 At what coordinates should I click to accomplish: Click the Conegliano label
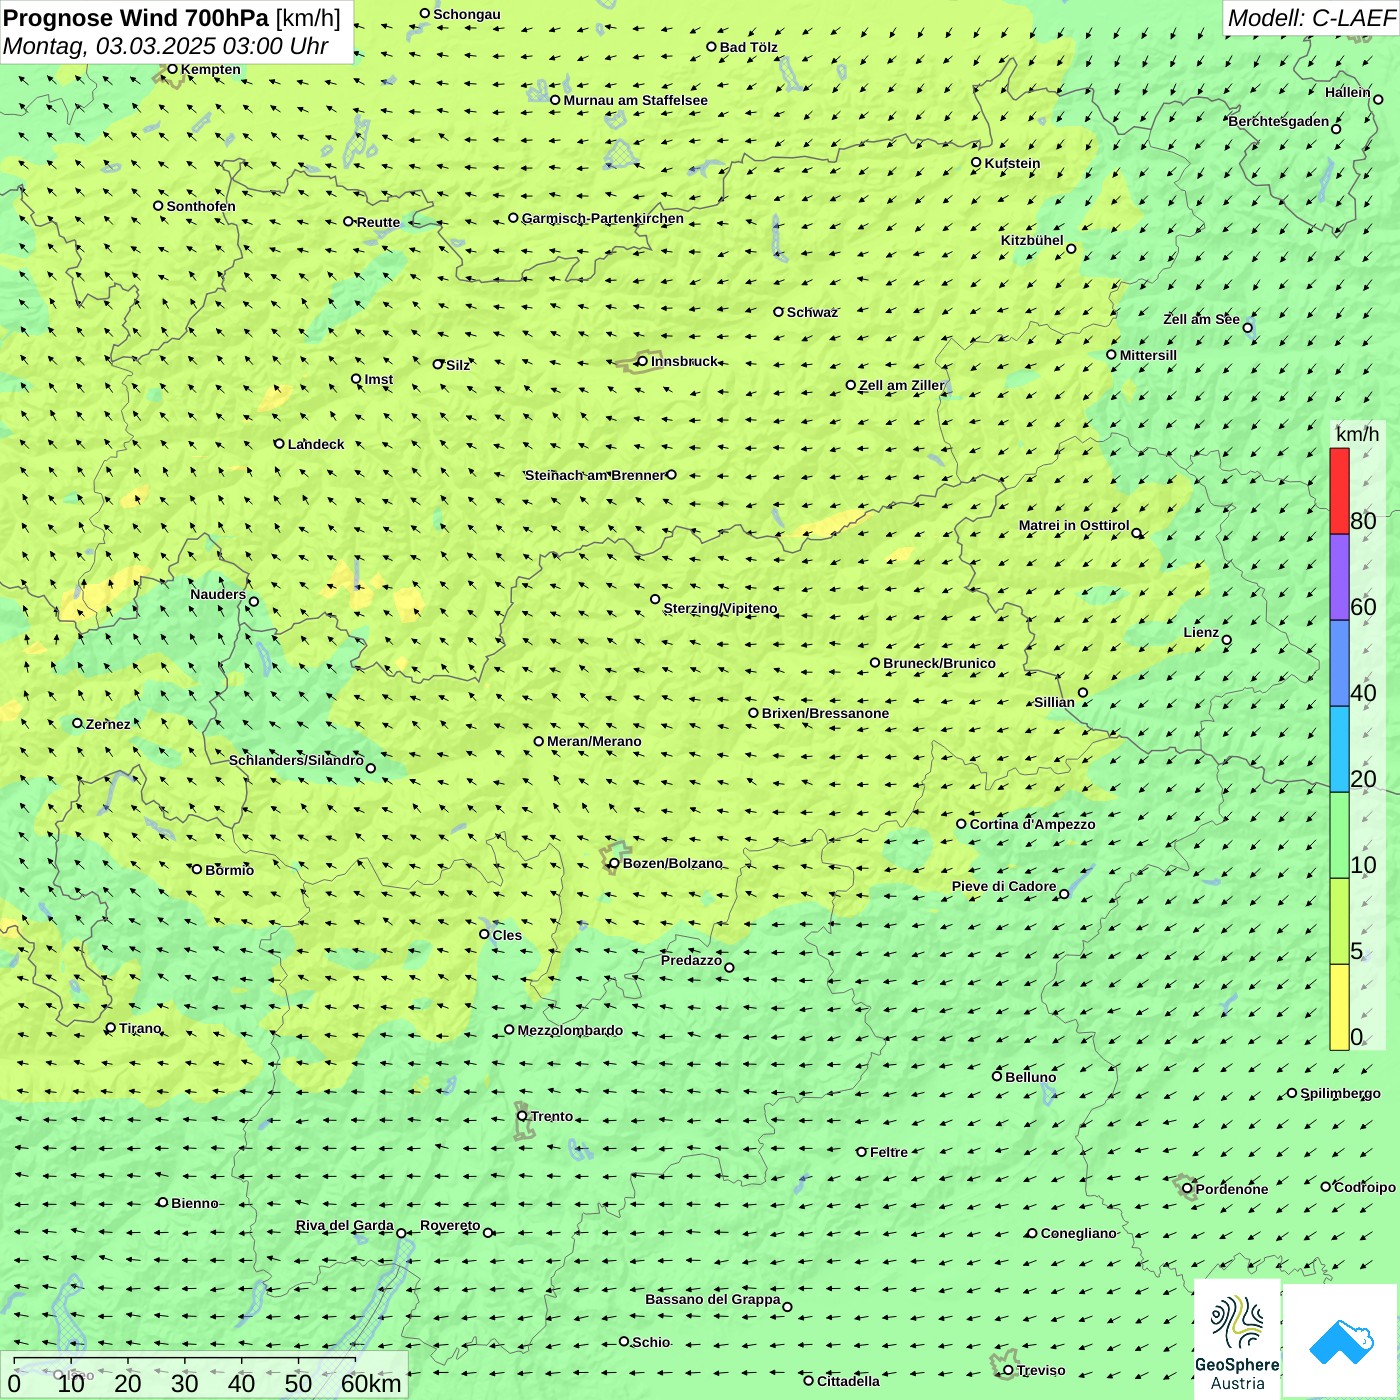pyautogui.click(x=1078, y=1233)
